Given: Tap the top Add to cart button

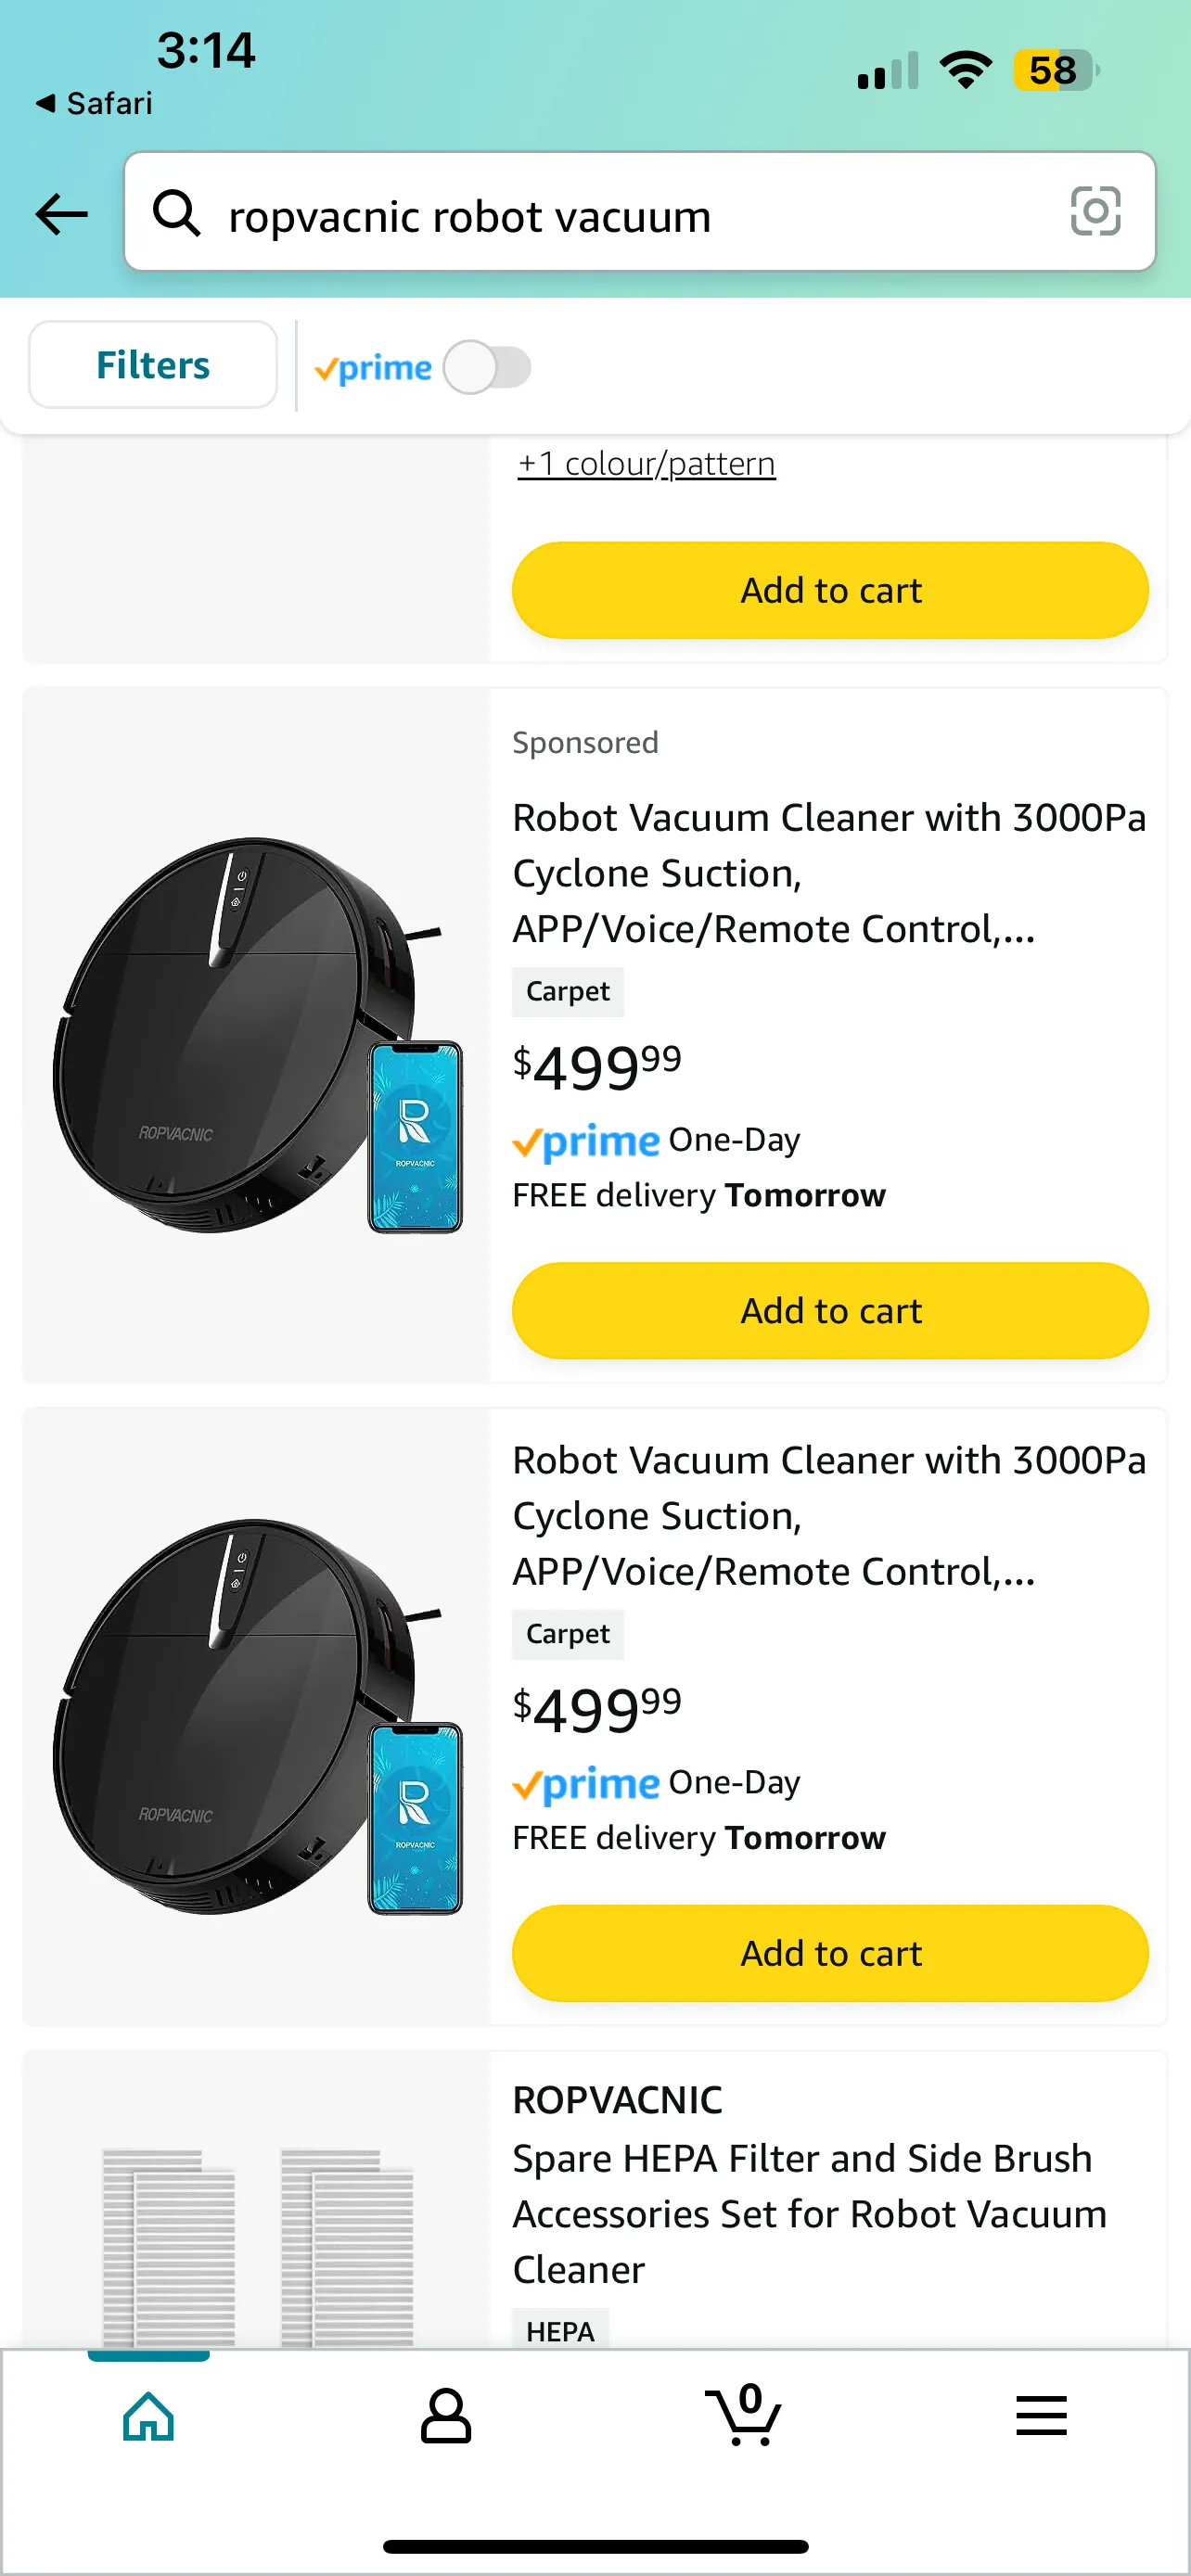Looking at the screenshot, I should coord(830,590).
